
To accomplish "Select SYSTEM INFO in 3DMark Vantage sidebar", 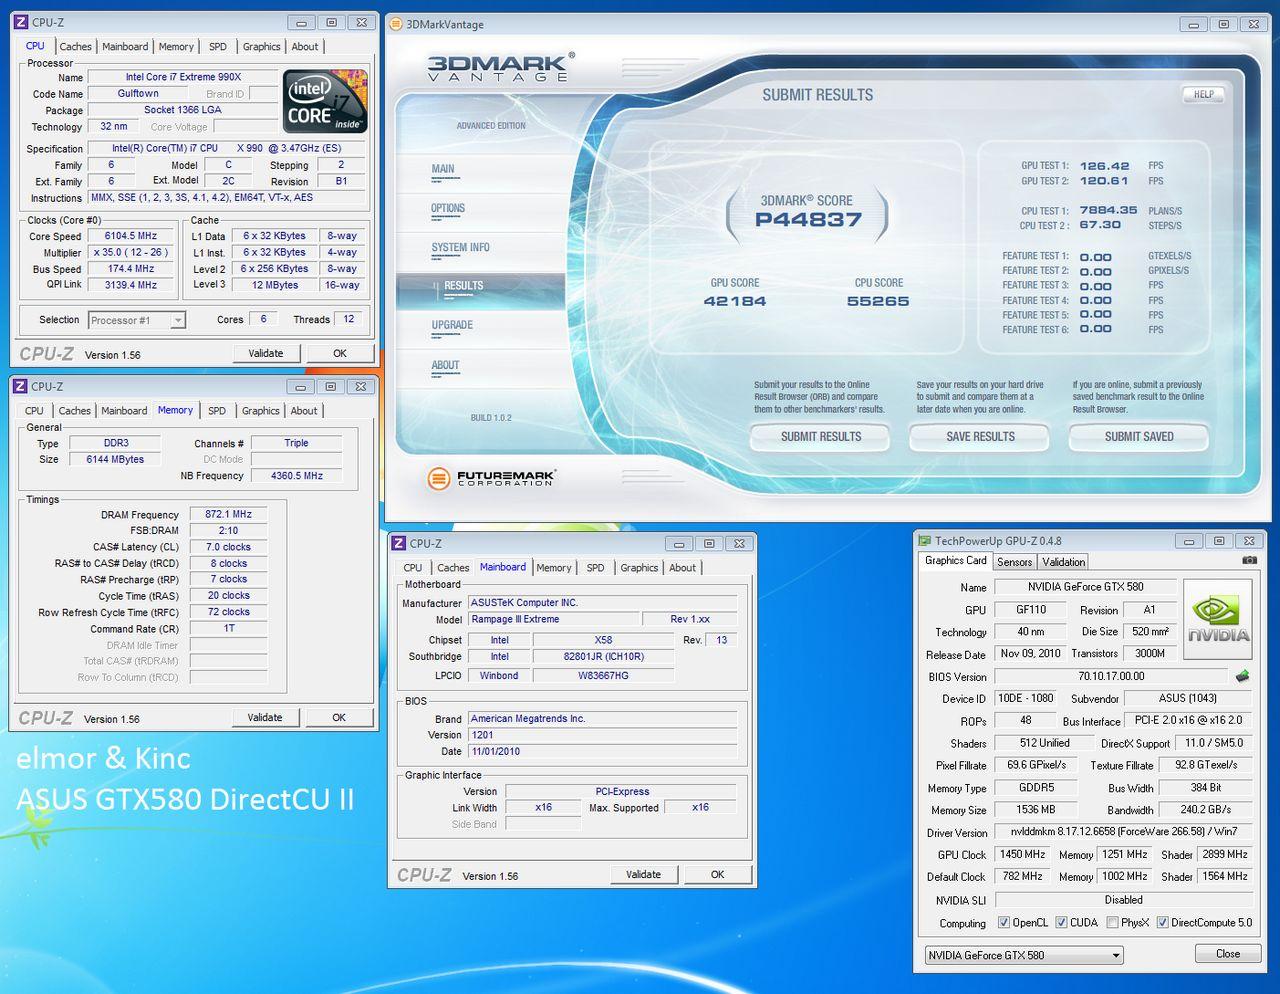I will pyautogui.click(x=460, y=247).
